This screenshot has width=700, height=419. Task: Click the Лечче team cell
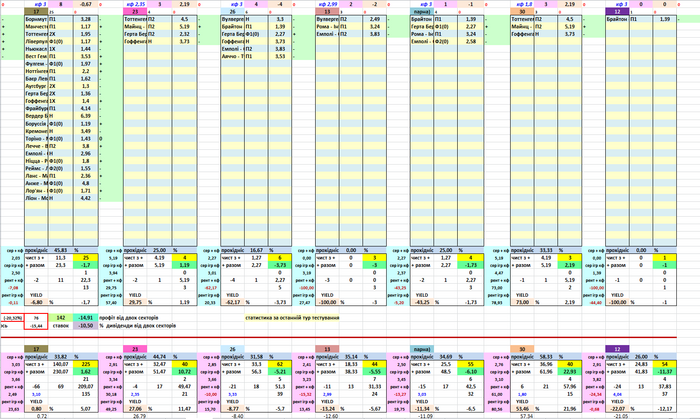coord(36,146)
